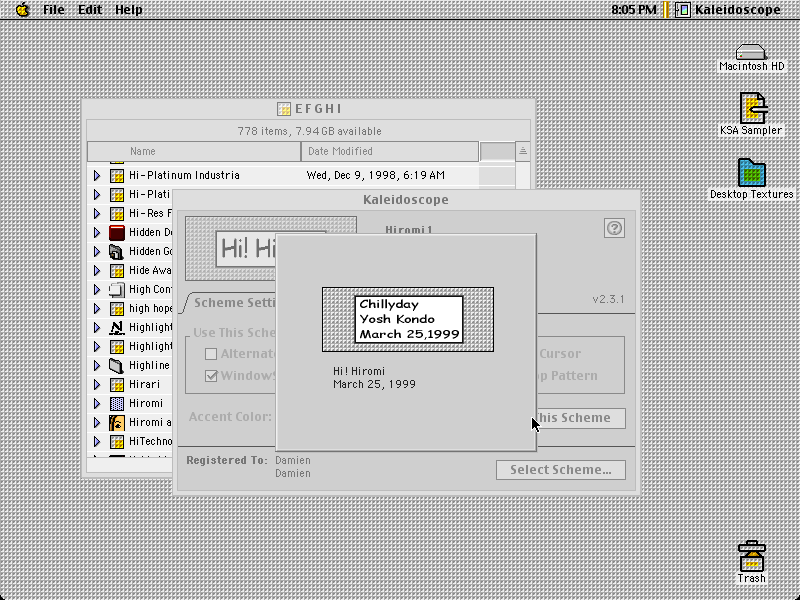Viewport: 800px width, 600px height.
Task: Select the Hiromi a scheme face icon
Action: tap(117, 422)
